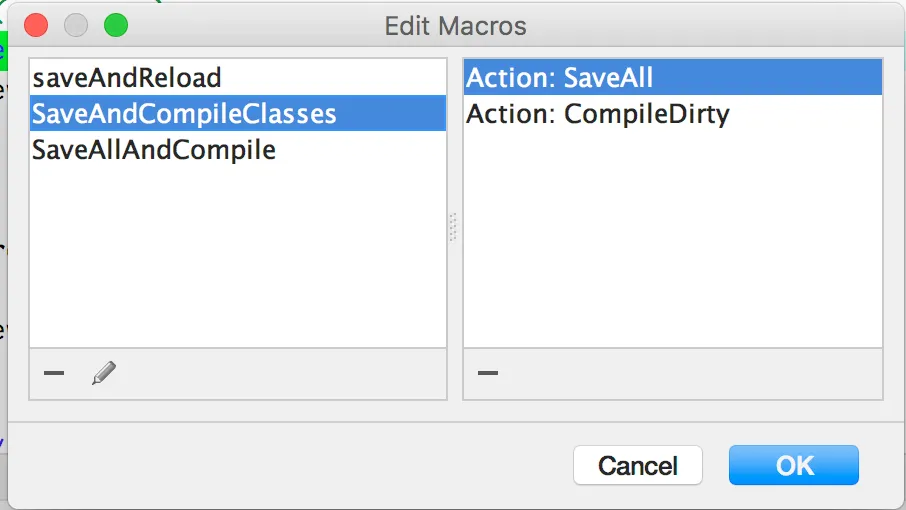Confirm changes with the OK button
This screenshot has width=906, height=510.
[794, 465]
